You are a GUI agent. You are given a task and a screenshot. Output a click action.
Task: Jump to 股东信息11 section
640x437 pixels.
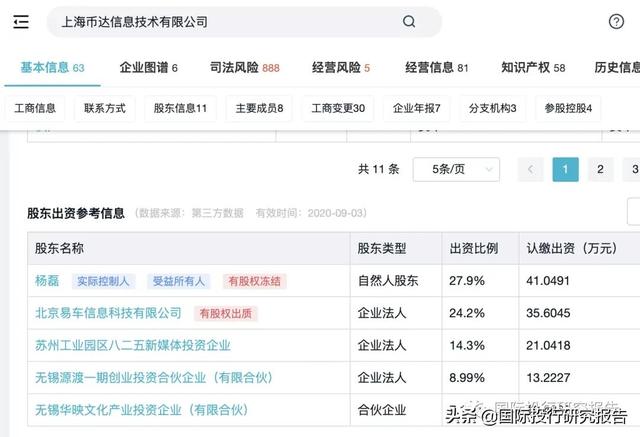click(x=180, y=108)
